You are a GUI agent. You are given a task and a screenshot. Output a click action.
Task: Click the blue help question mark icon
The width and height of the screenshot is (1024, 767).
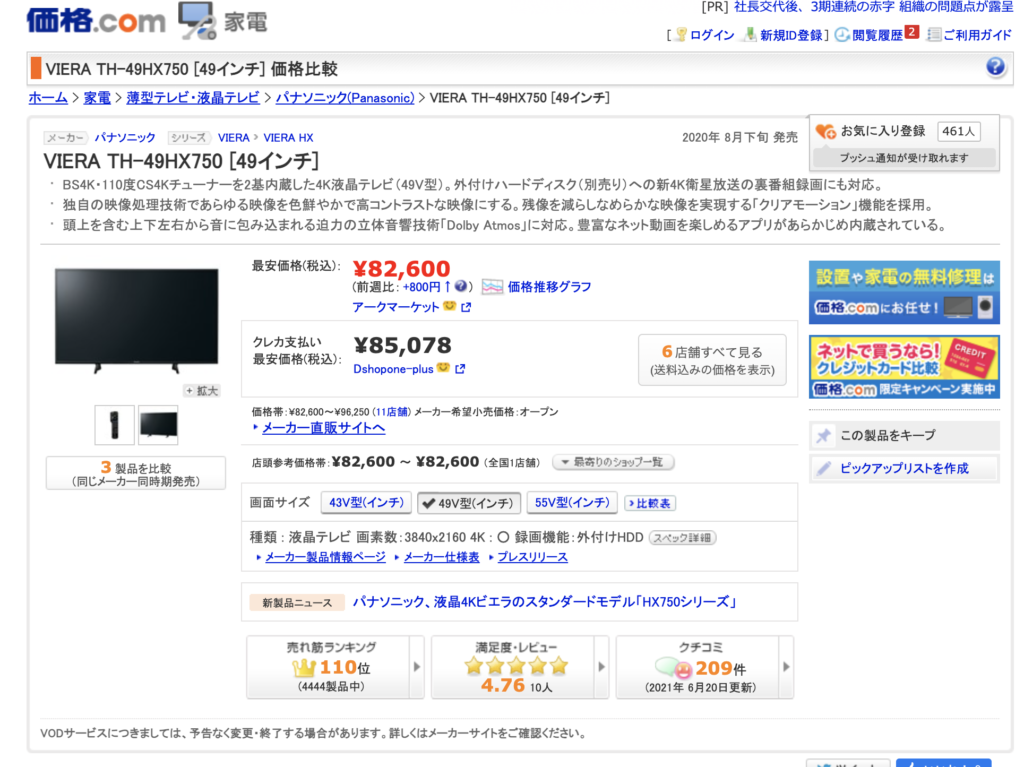click(995, 67)
